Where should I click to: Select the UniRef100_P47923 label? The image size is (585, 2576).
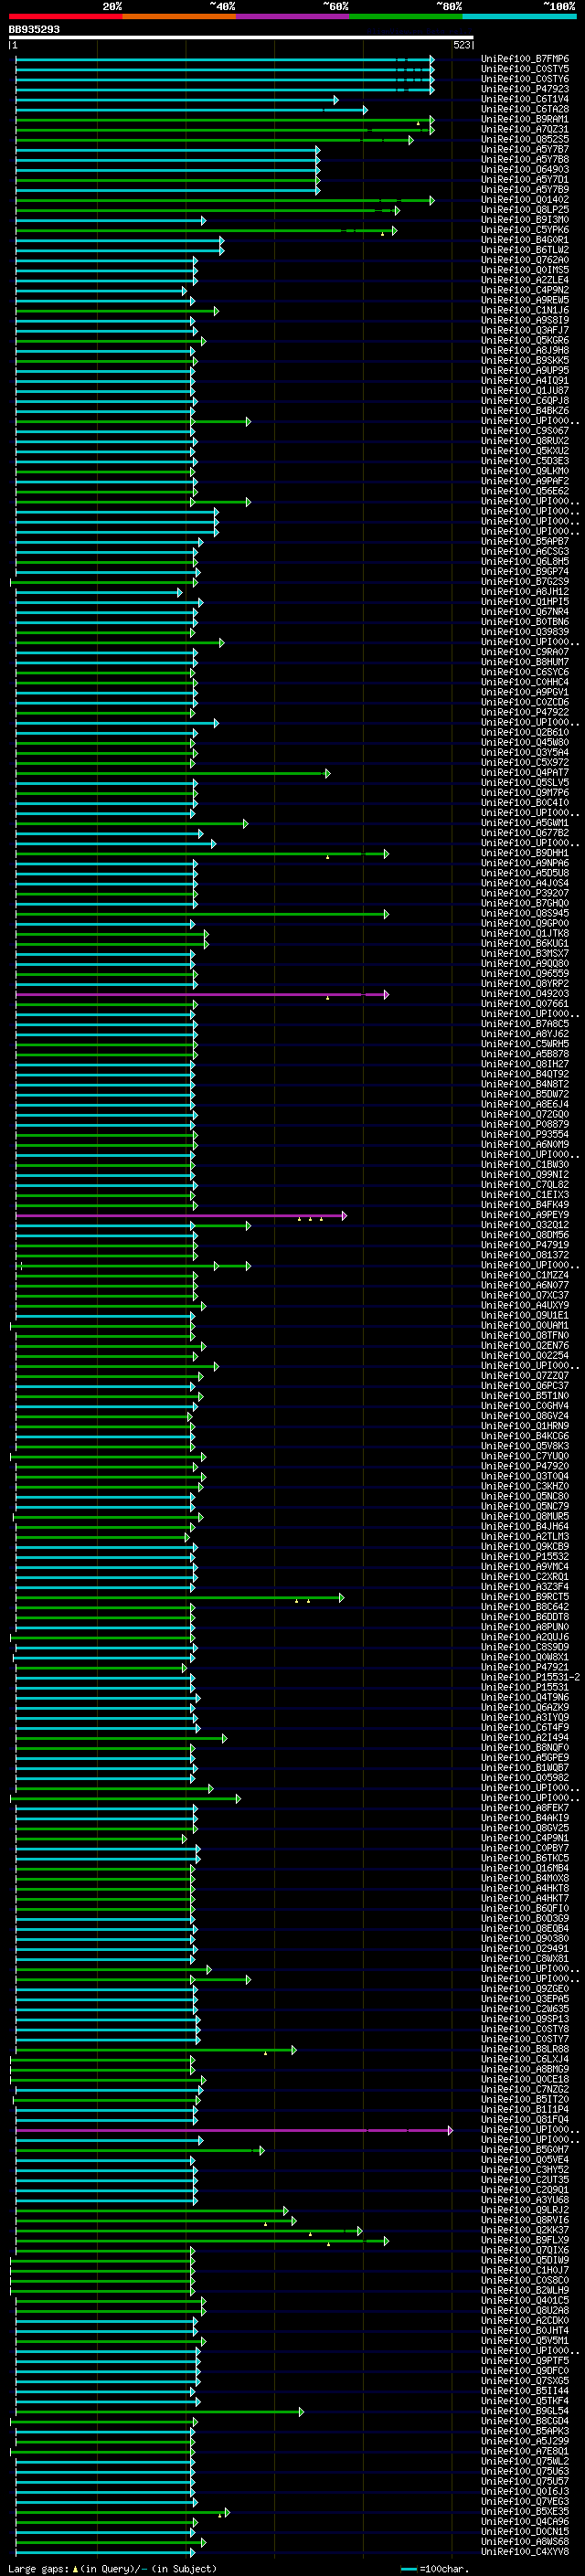pyautogui.click(x=525, y=89)
